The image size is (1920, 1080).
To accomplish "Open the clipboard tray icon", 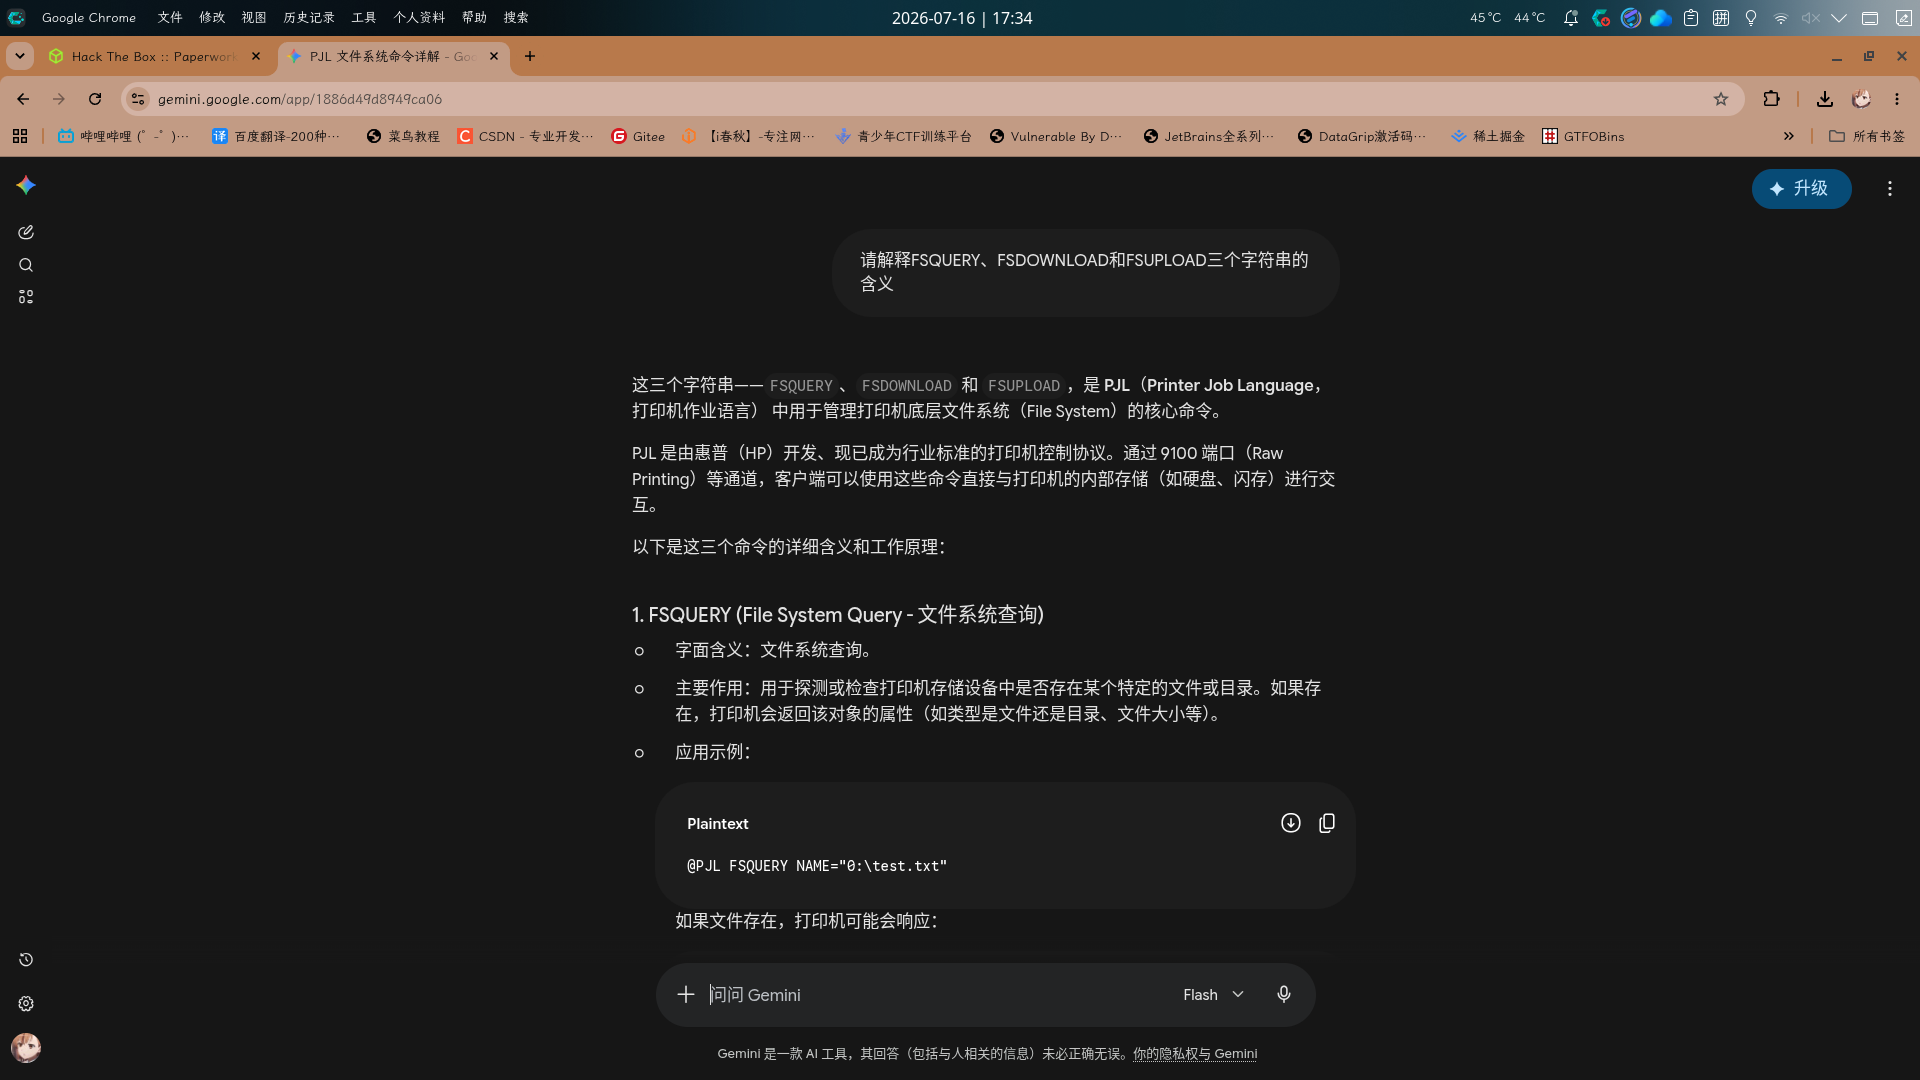I will [x=1691, y=18].
